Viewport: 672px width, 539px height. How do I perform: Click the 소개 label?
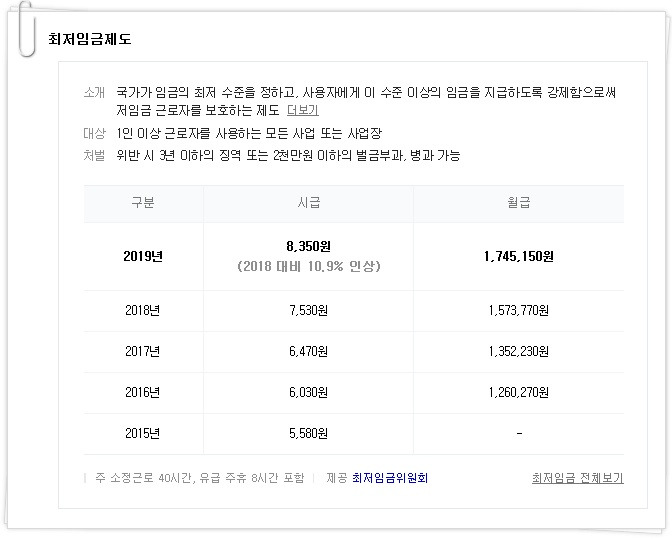pyautogui.click(x=94, y=92)
